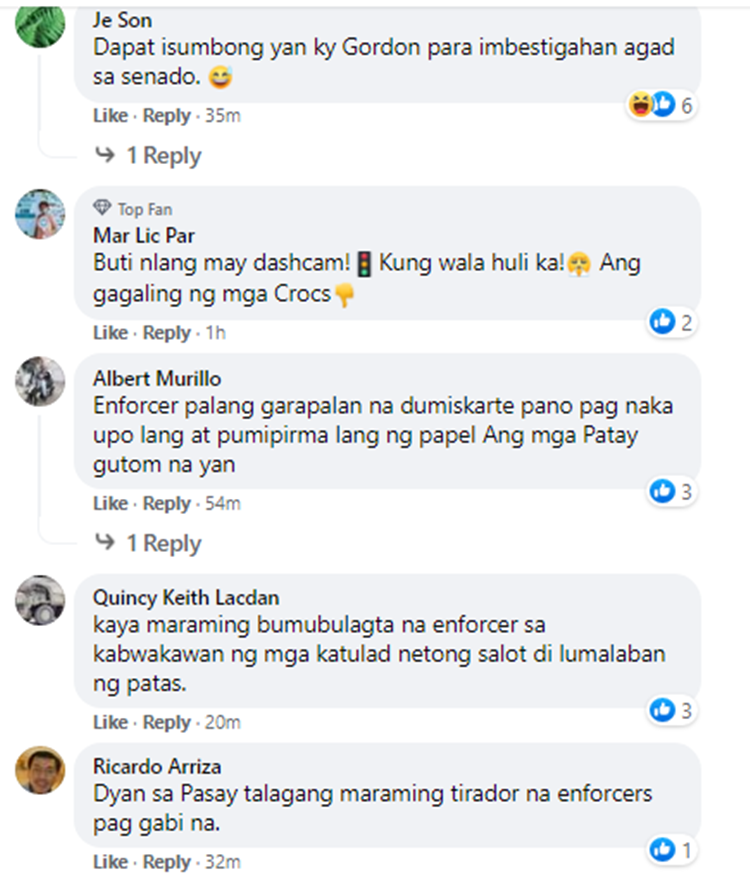750x874 pixels.
Task: Open Albert Murillo's profile name link
Action: point(157,378)
